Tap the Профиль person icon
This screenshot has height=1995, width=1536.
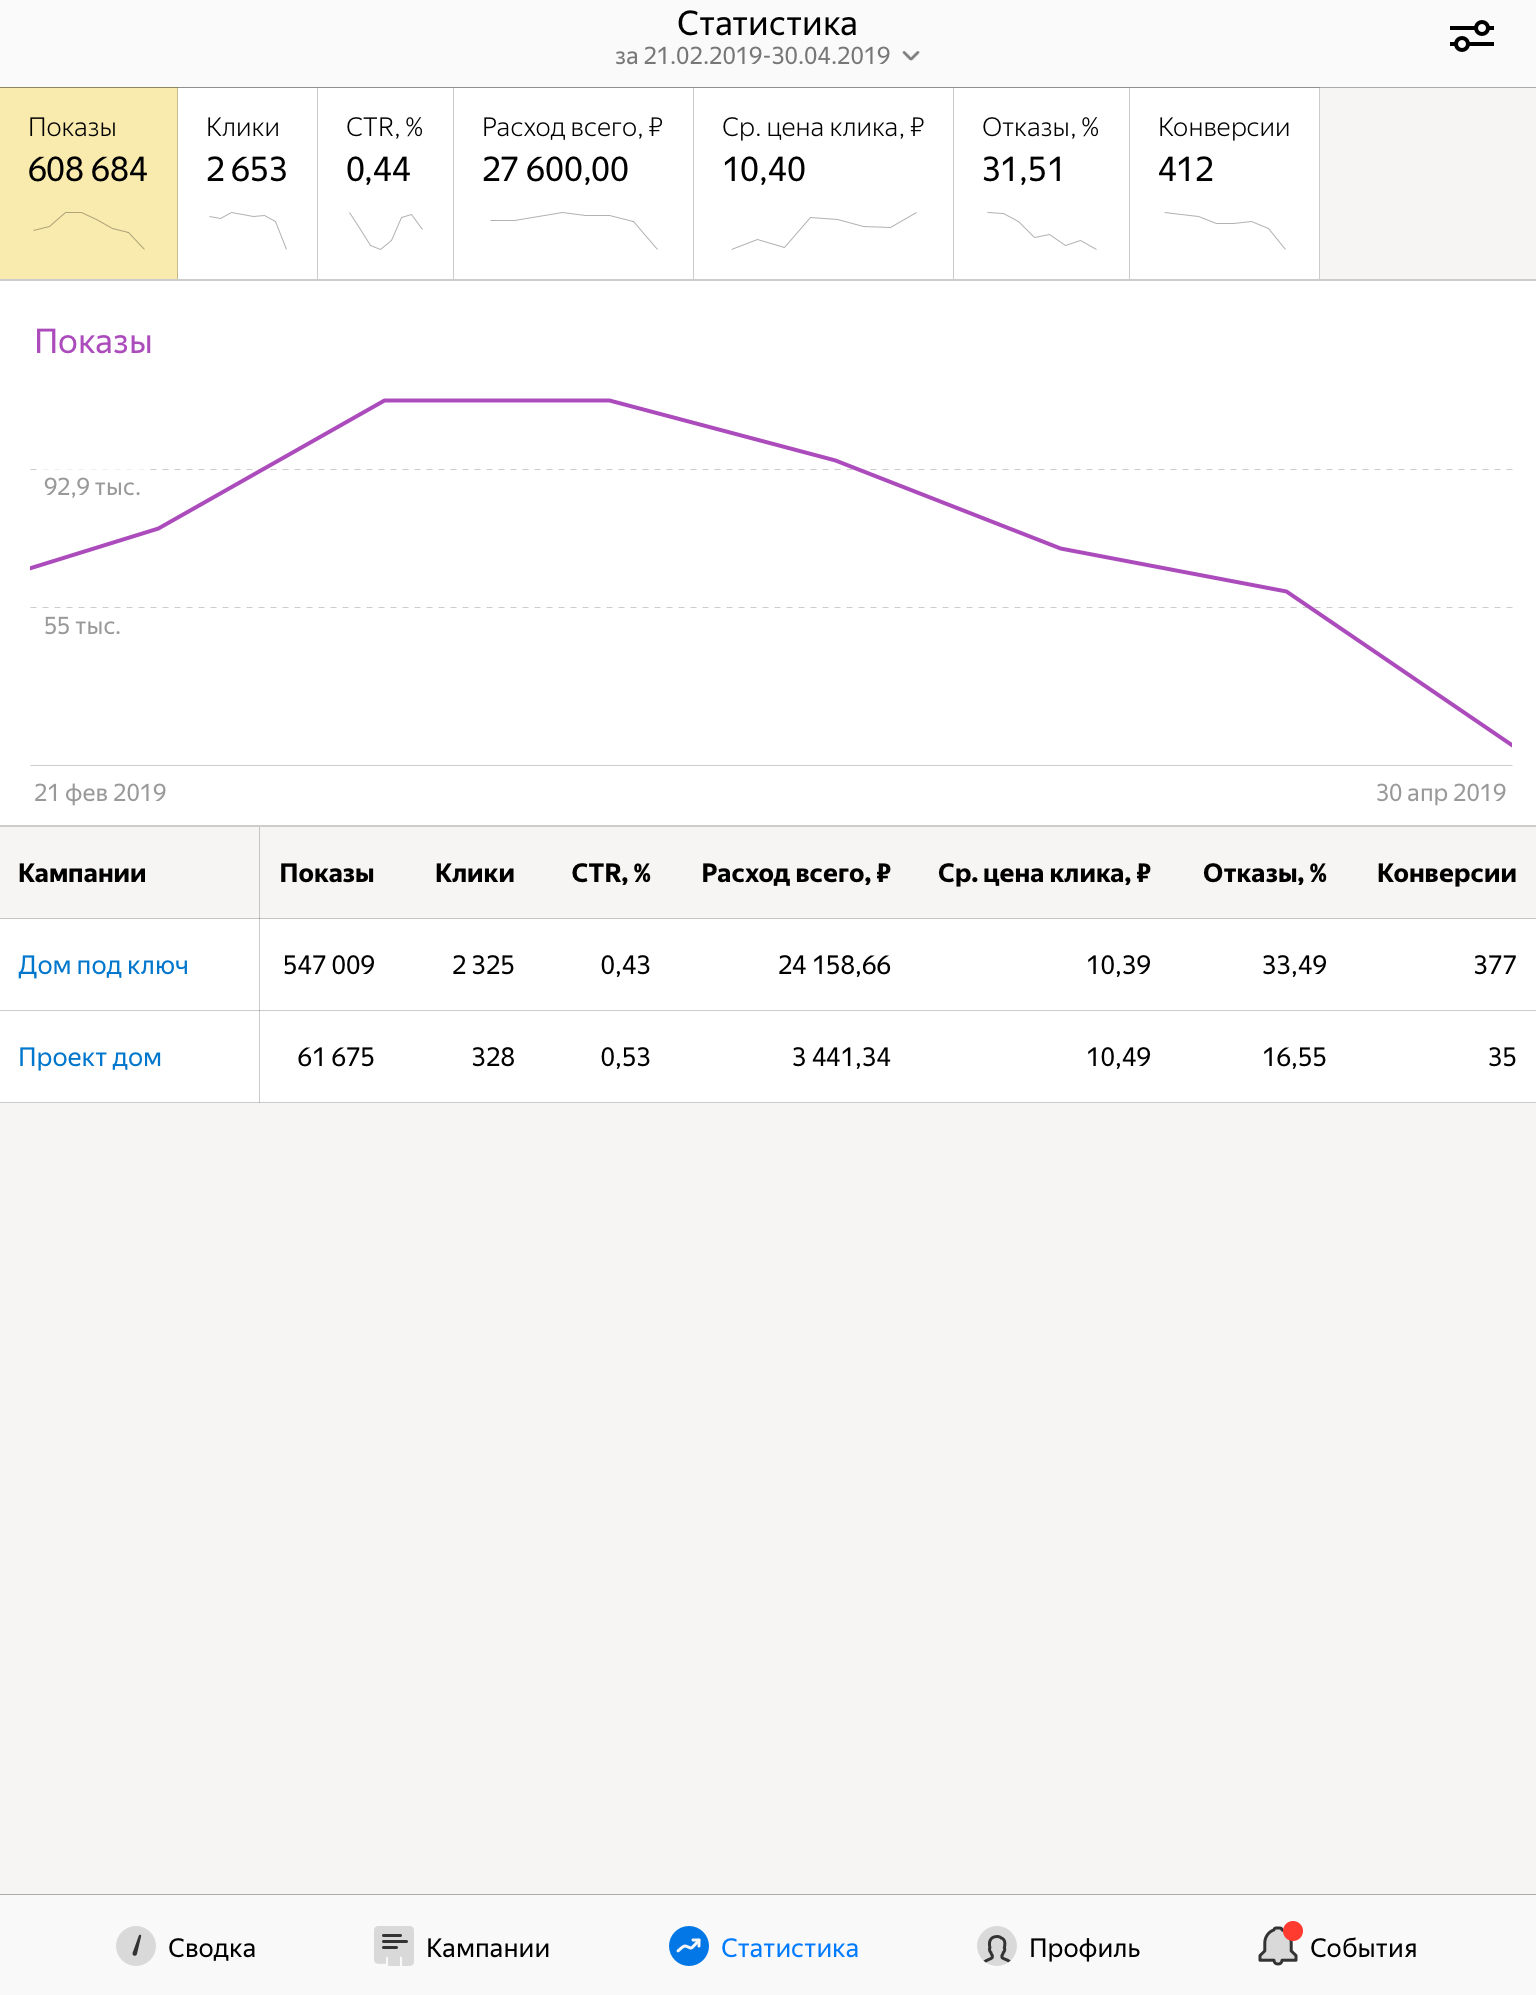(997, 1946)
